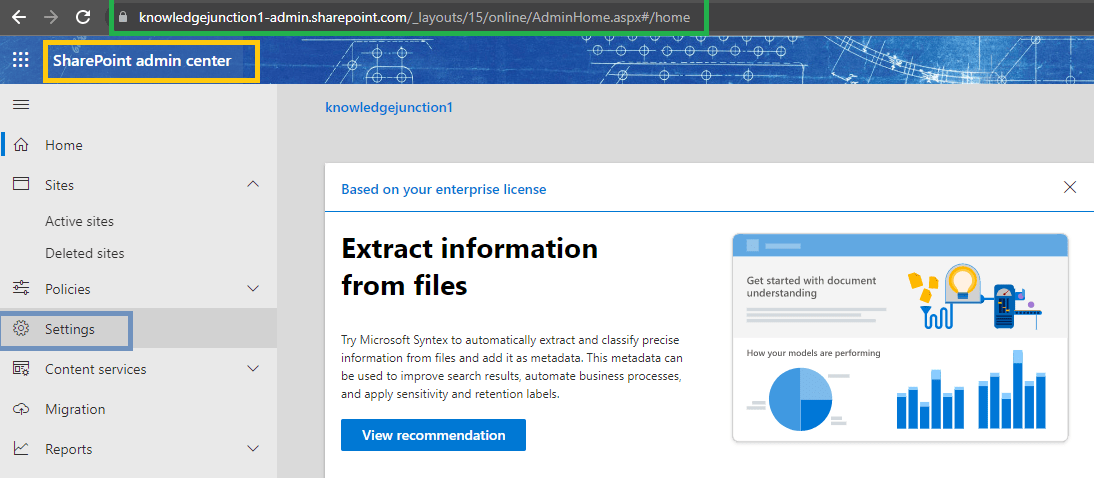Click the Policies sliders icon
The image size is (1094, 478).
tap(22, 288)
